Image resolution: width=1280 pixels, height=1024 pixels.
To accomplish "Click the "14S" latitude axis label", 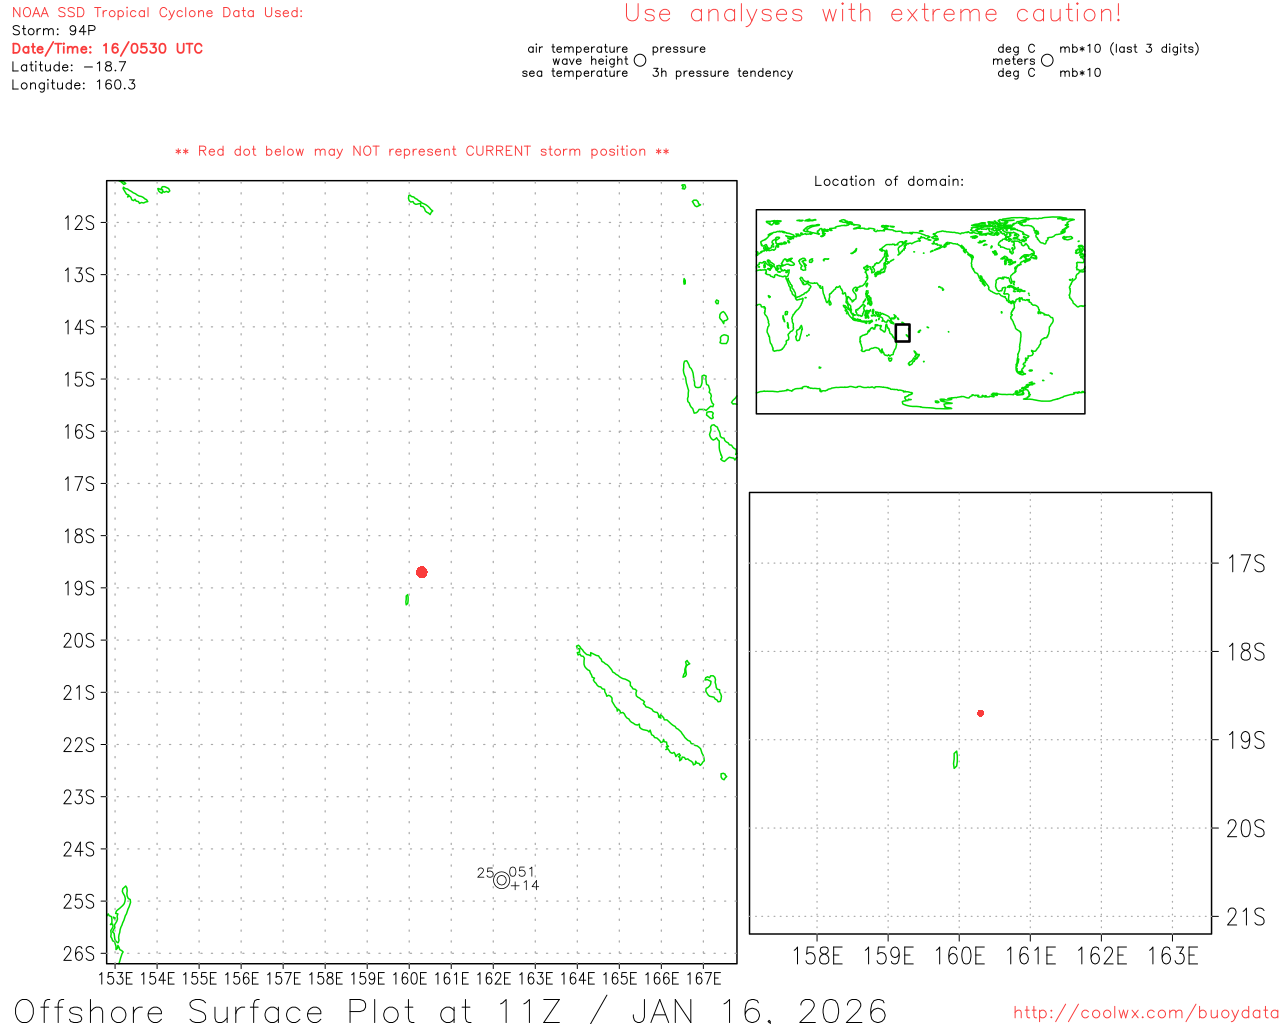I will 79,327.
